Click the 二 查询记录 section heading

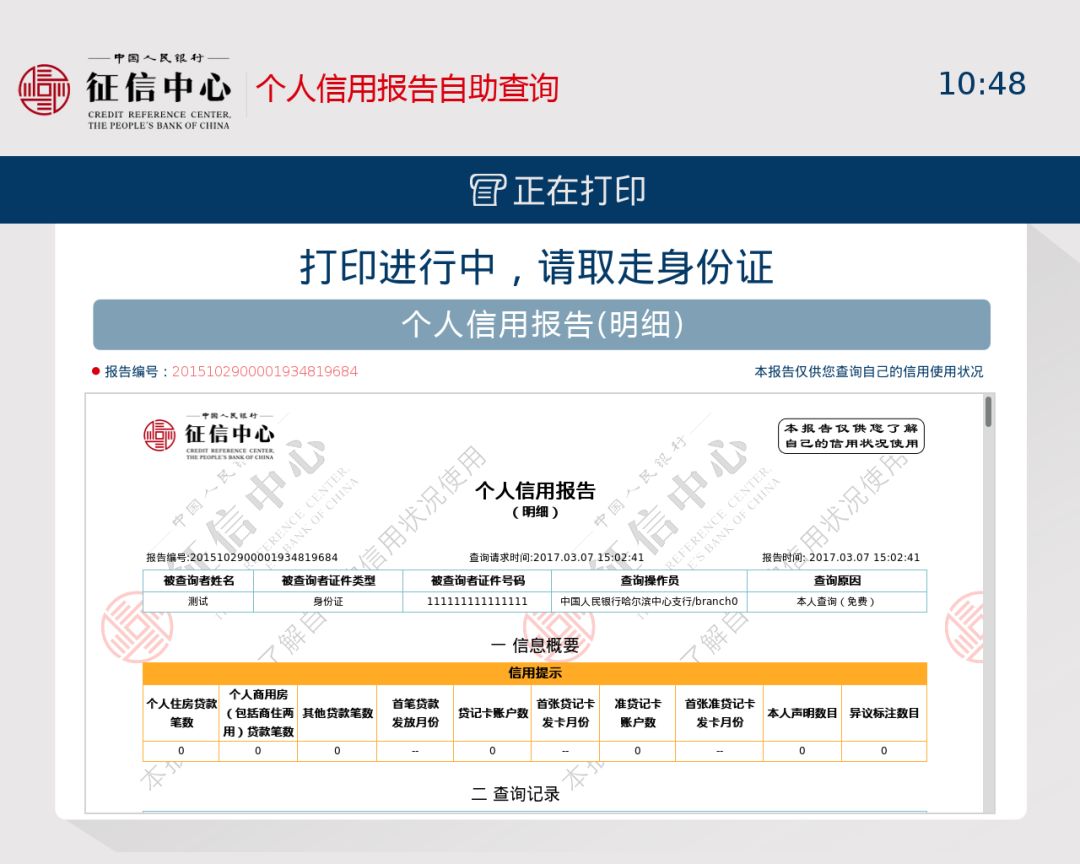tap(515, 794)
